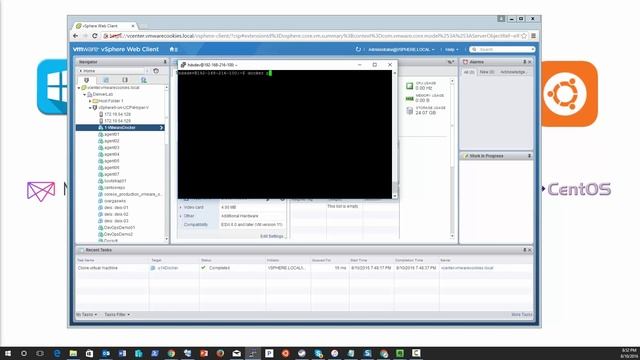Expand the Other hardware row
Screen dimensions: 640x360
pyautogui.click(x=181, y=216)
